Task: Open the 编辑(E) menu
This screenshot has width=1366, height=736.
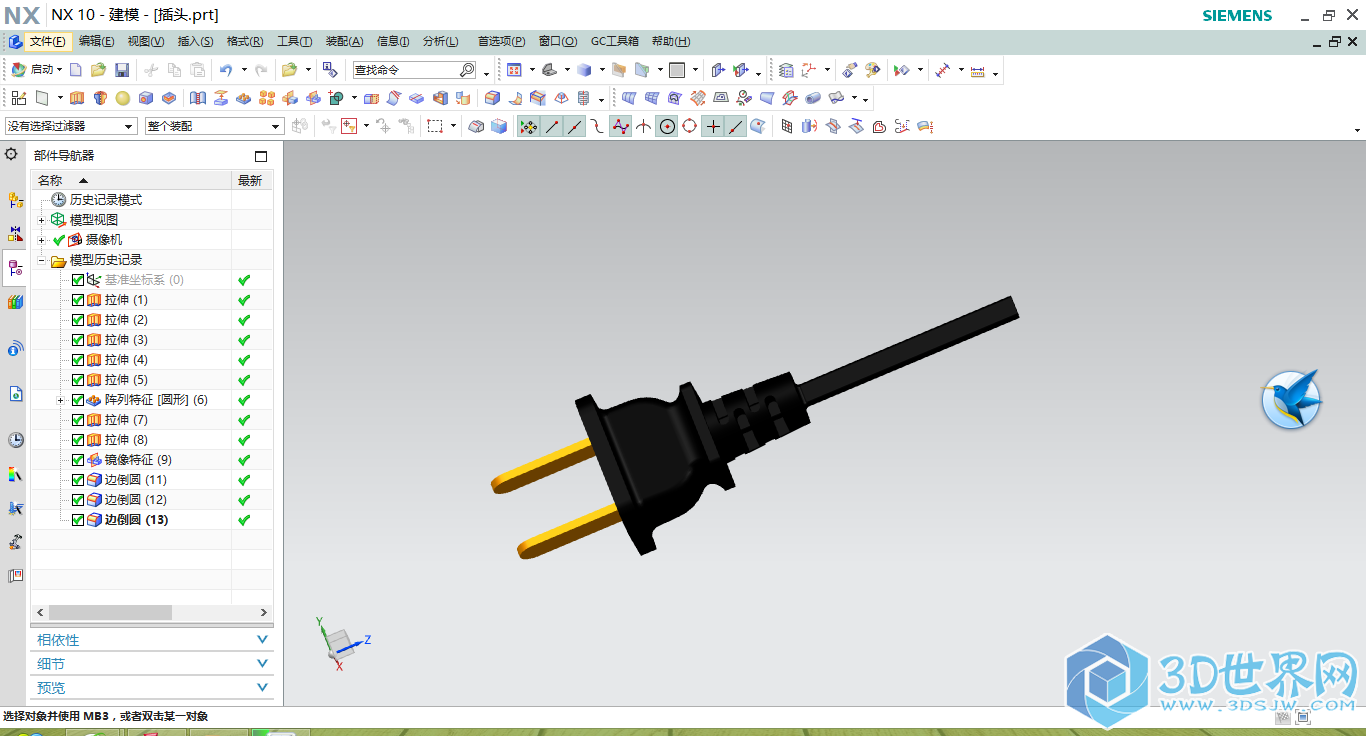Action: [97, 41]
